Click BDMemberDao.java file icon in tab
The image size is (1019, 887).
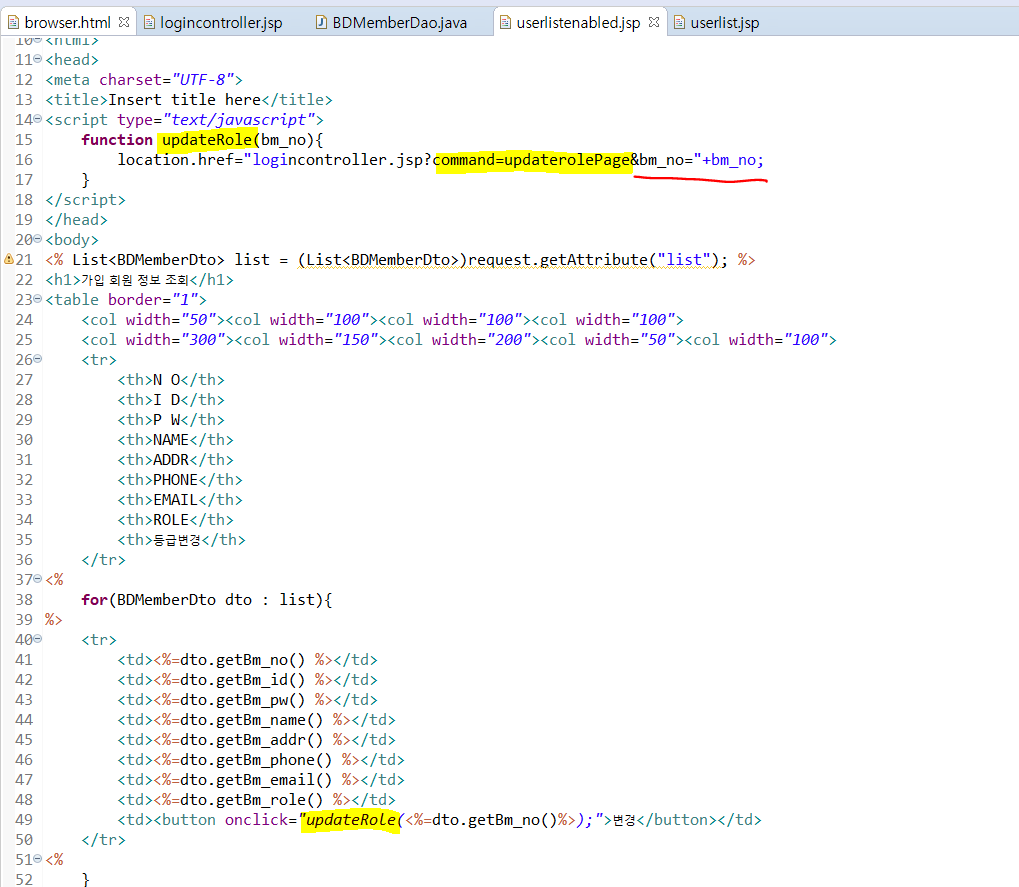(x=321, y=23)
